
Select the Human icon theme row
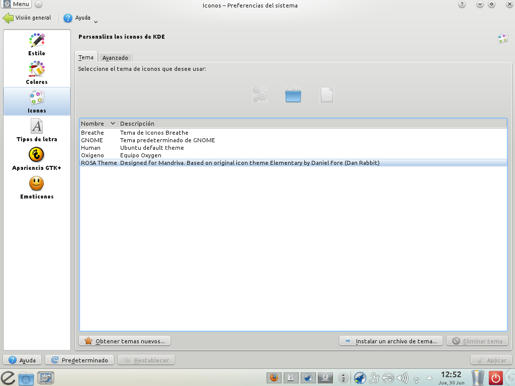click(x=293, y=148)
